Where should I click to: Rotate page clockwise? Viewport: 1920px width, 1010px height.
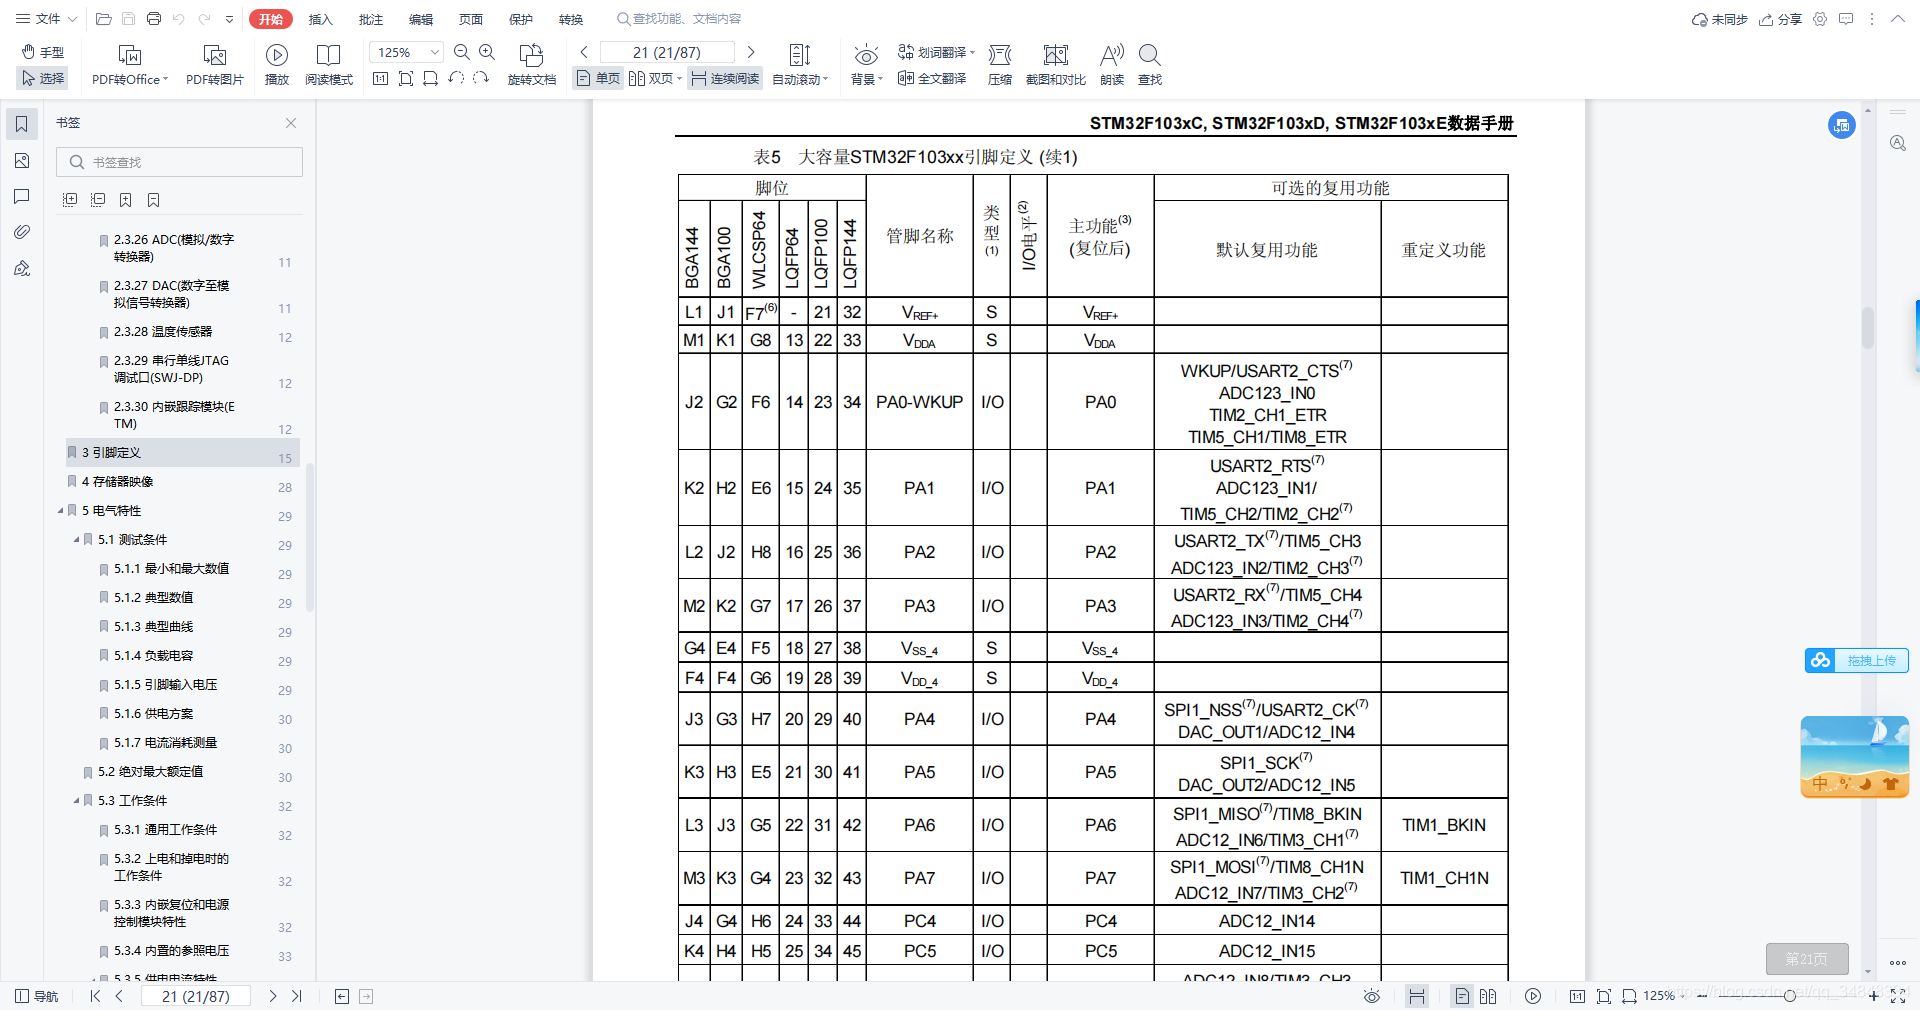481,78
